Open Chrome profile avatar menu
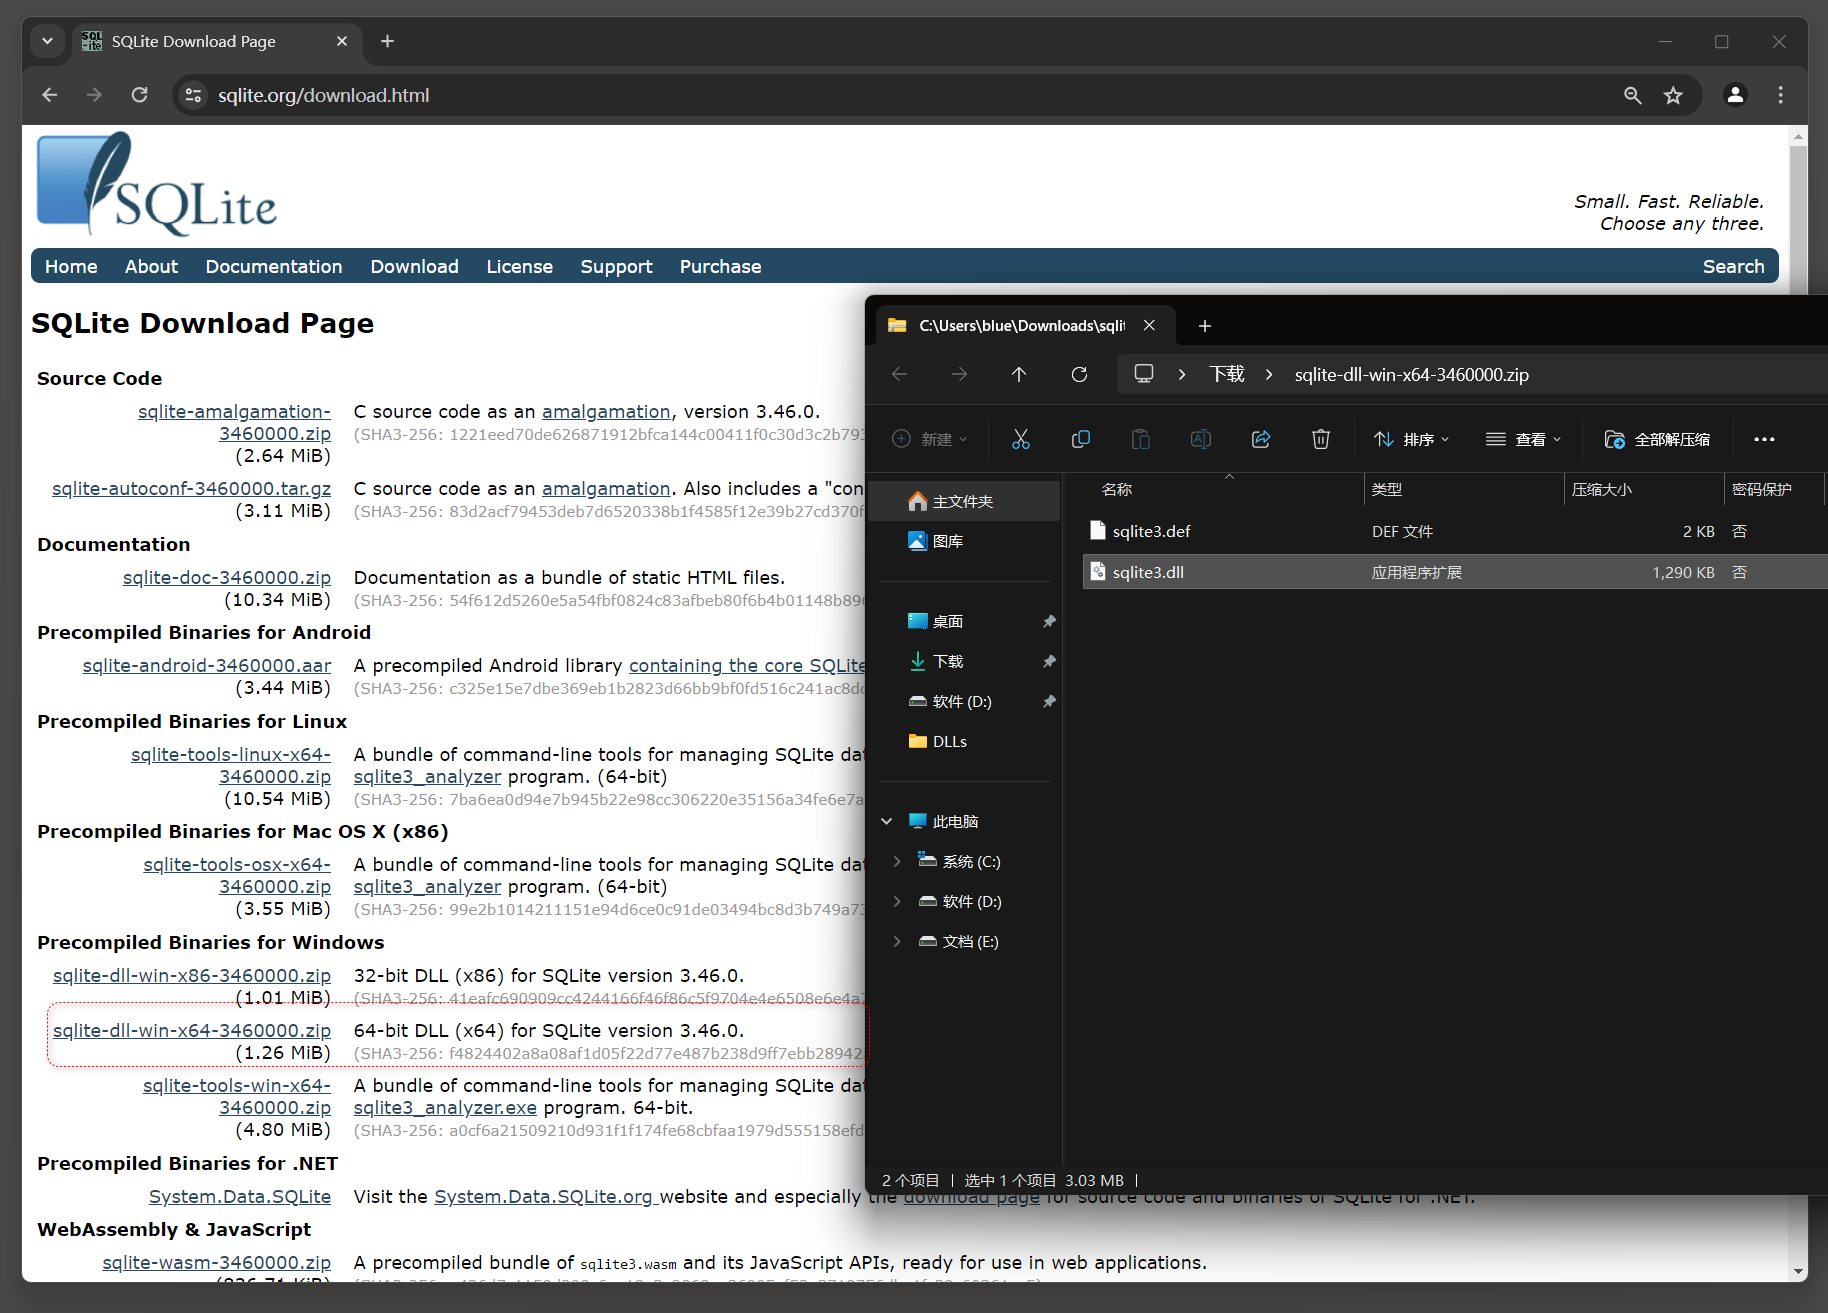 tap(1735, 95)
